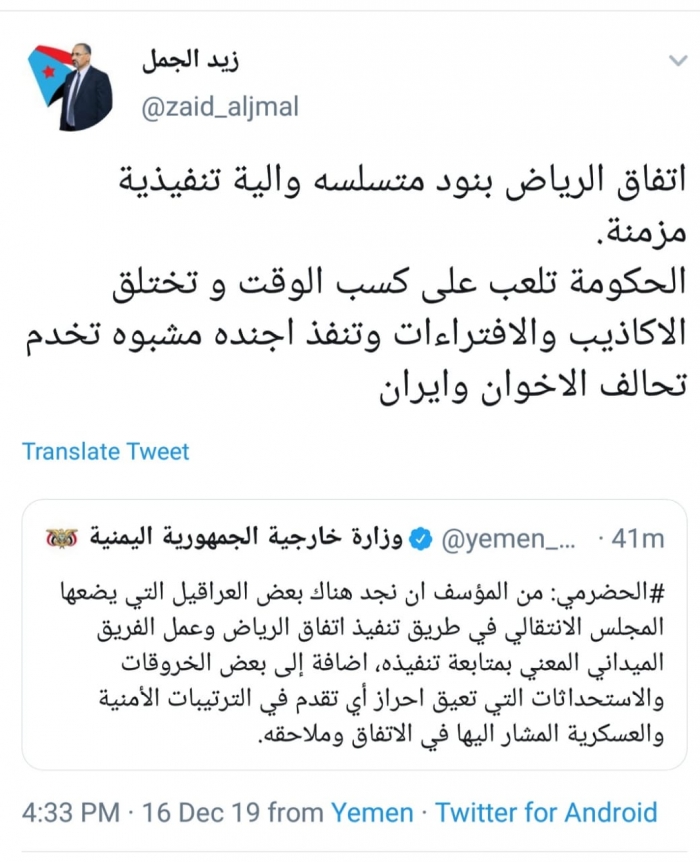This screenshot has width=700, height=862.
Task: Click the Twitter for Android source link
Action: (x=546, y=812)
